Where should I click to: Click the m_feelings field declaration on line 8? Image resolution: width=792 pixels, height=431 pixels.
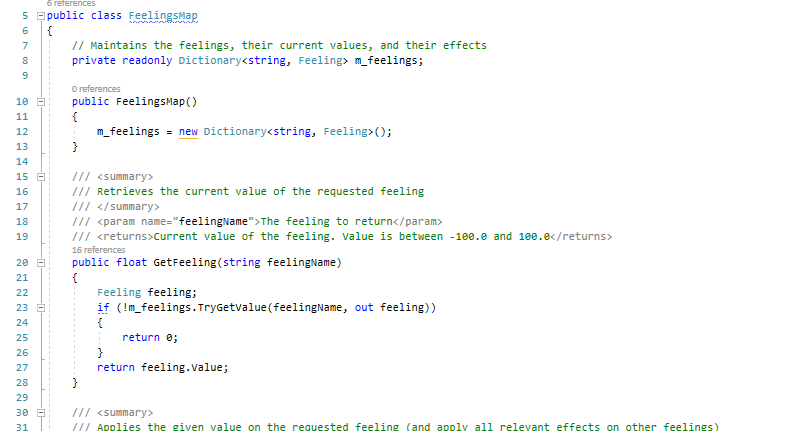(386, 61)
